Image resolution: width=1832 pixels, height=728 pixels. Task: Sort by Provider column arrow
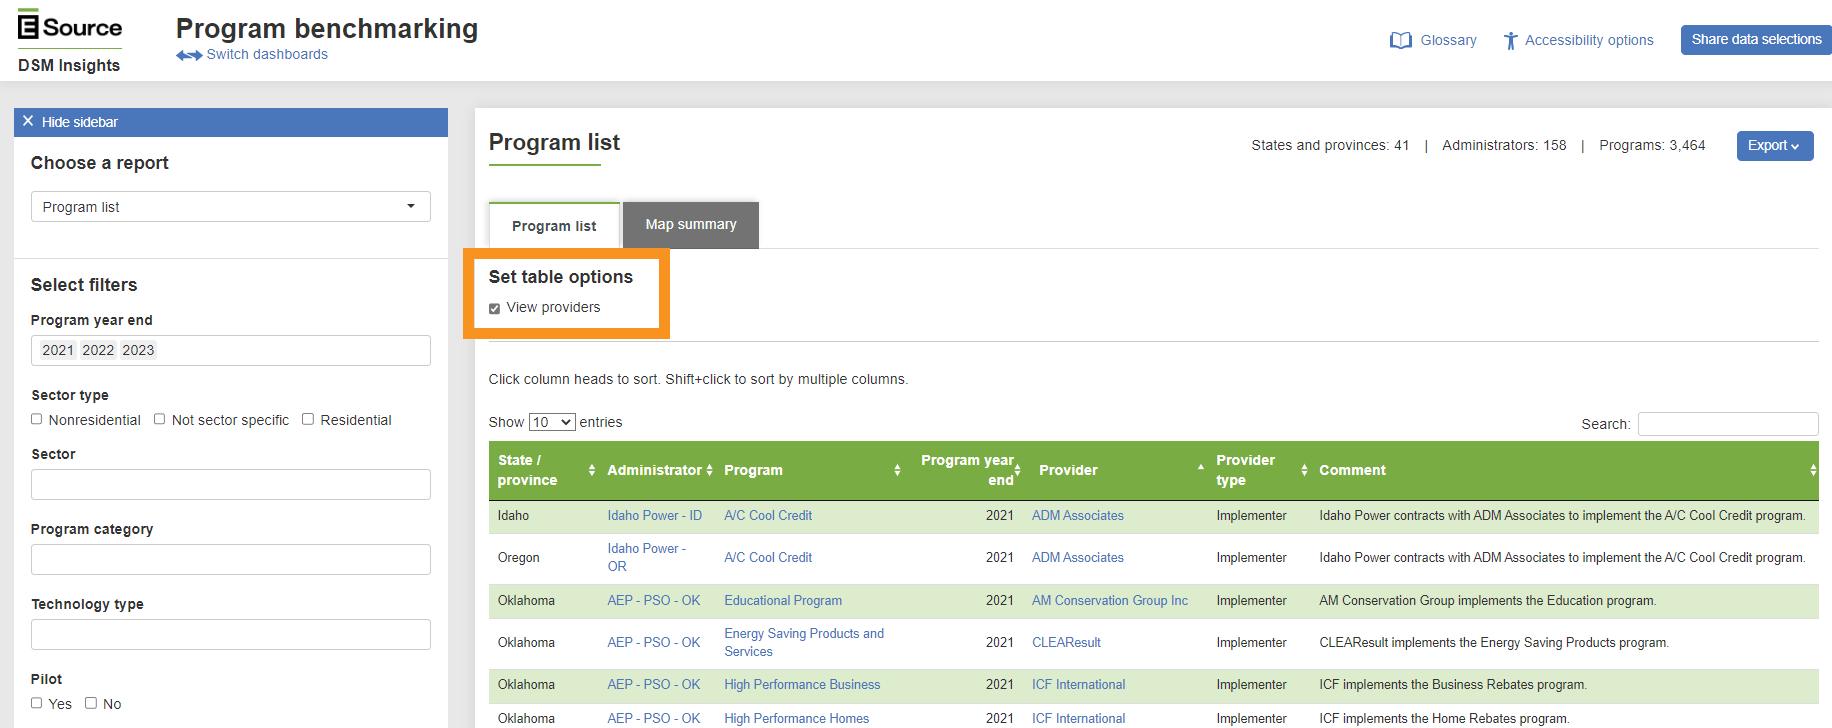[1200, 468]
